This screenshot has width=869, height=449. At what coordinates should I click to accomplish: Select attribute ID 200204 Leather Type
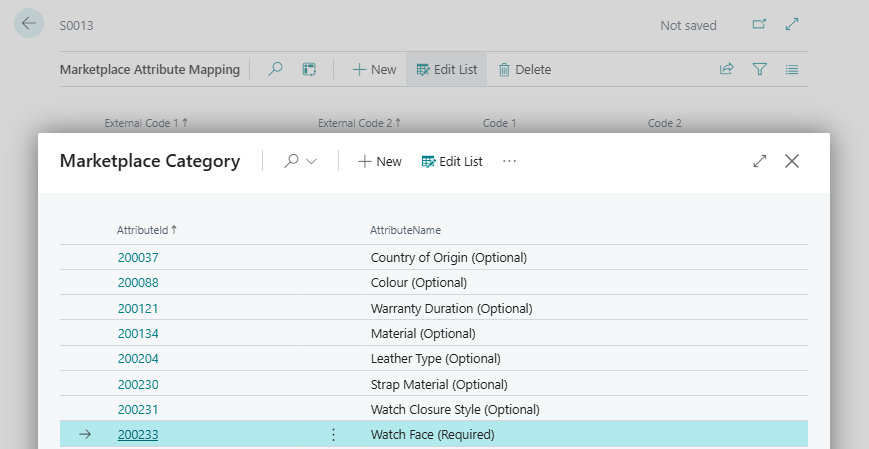[x=138, y=359]
